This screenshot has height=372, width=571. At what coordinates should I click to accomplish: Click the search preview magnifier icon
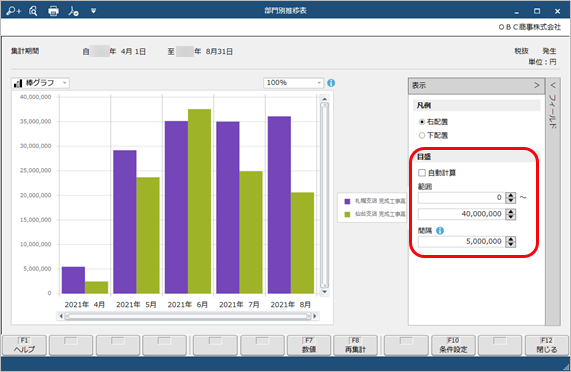pyautogui.click(x=33, y=11)
